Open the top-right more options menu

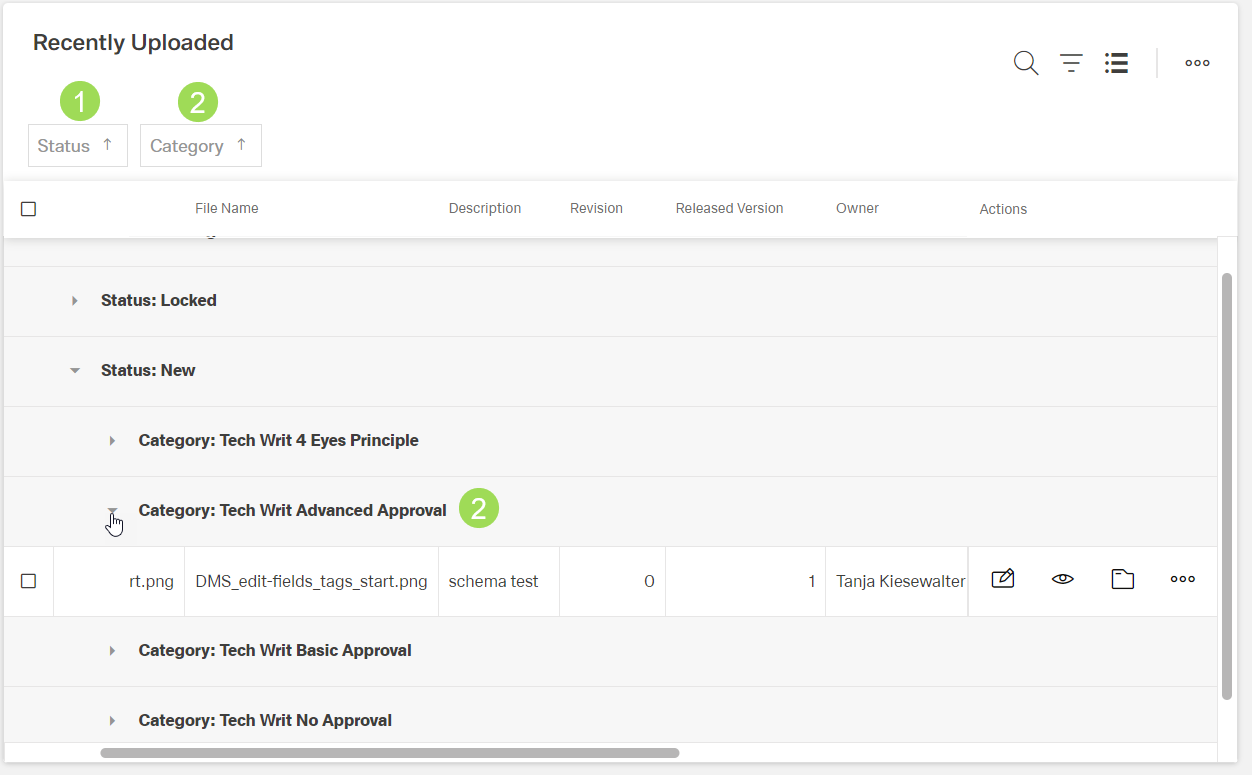[x=1197, y=63]
